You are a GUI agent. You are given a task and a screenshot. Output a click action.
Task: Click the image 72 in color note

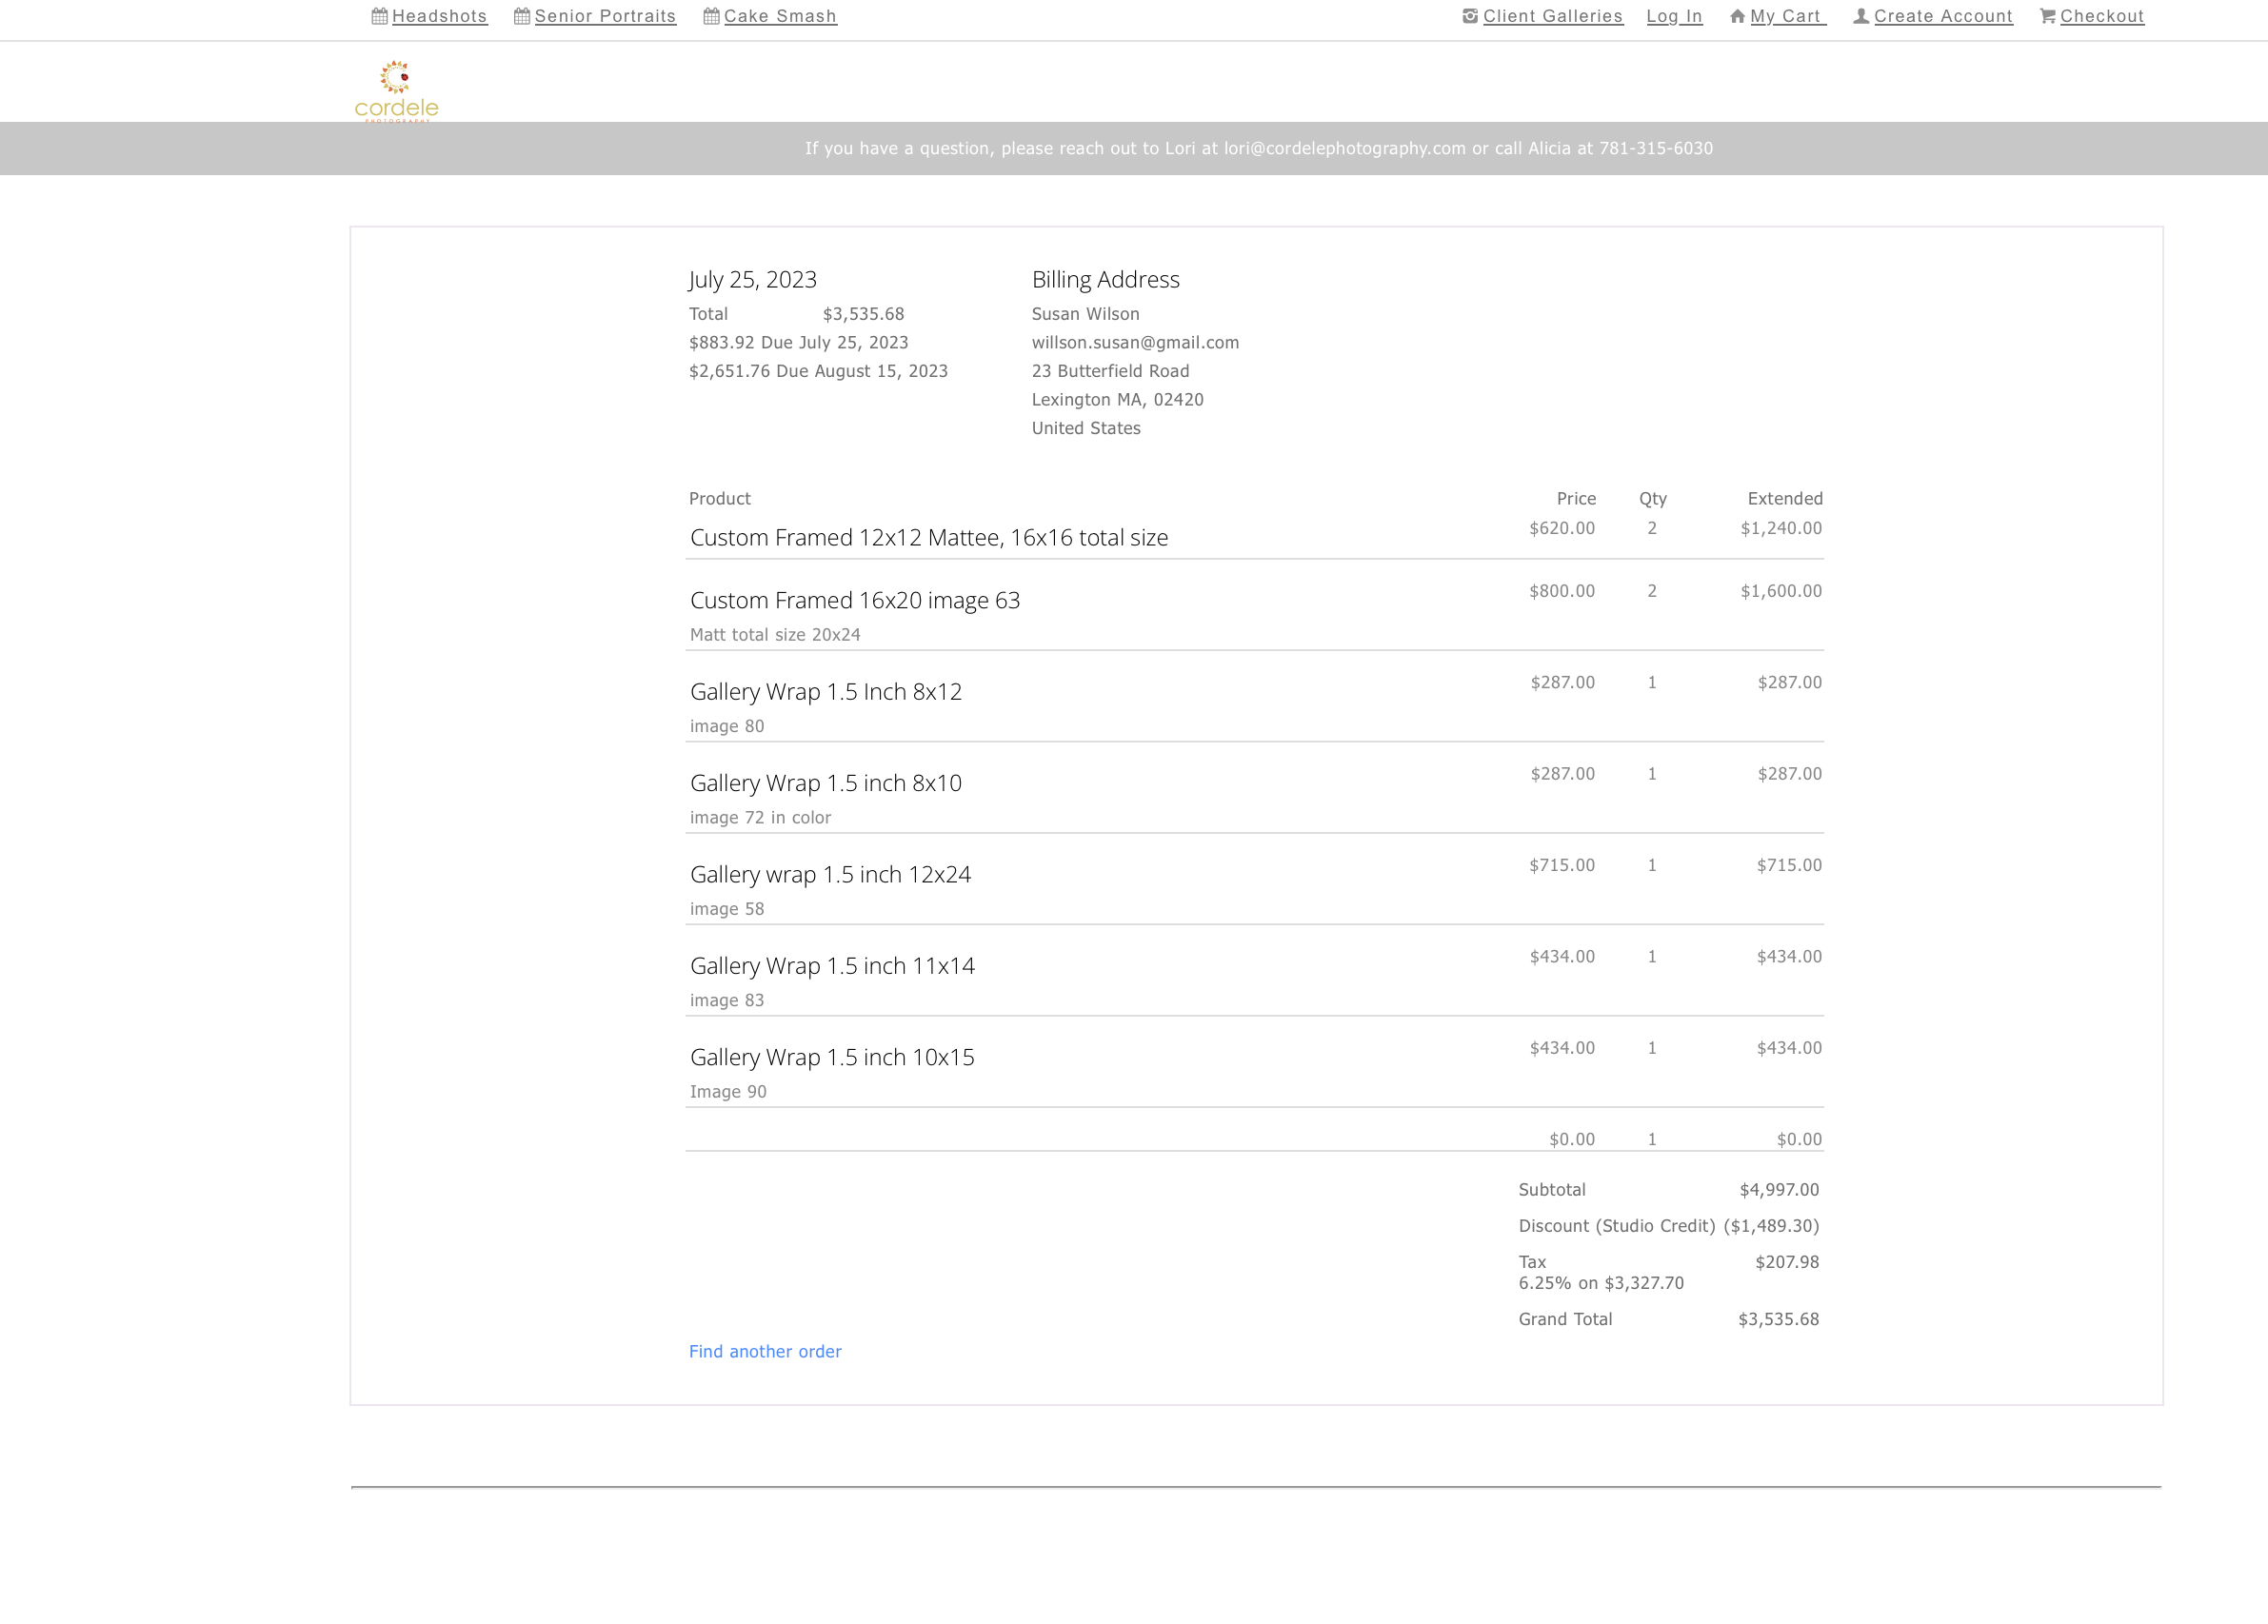click(760, 817)
